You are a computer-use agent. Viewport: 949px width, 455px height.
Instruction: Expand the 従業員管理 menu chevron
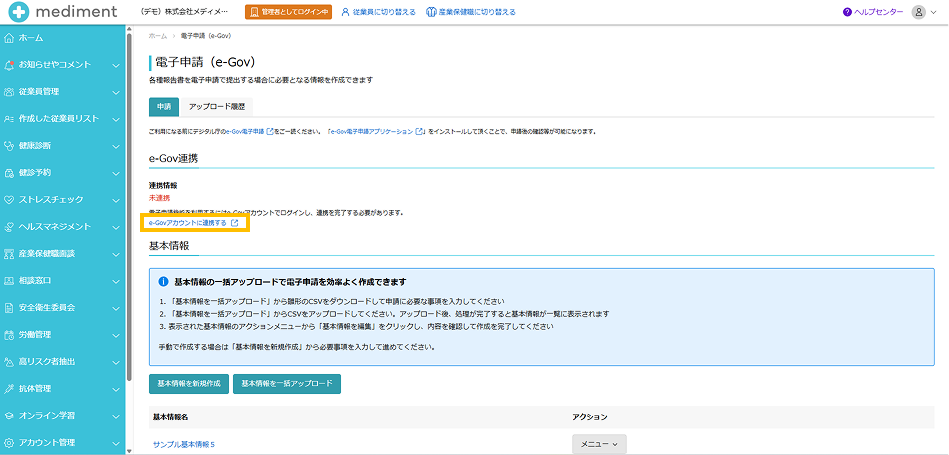point(116,92)
